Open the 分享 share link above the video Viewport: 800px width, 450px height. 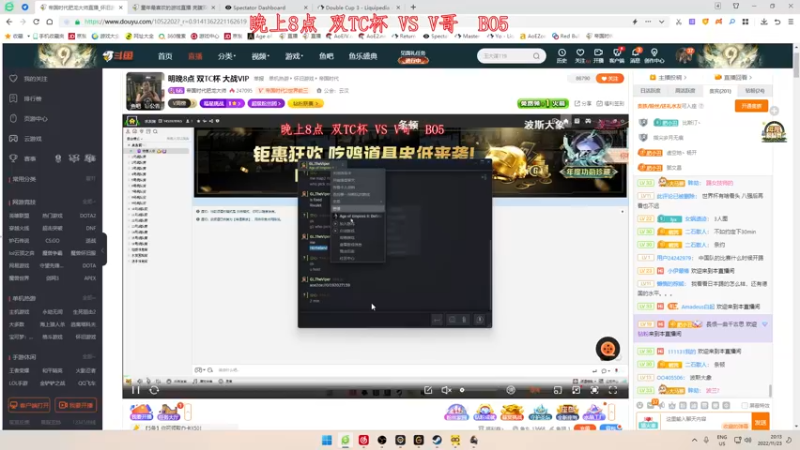[x=583, y=104]
